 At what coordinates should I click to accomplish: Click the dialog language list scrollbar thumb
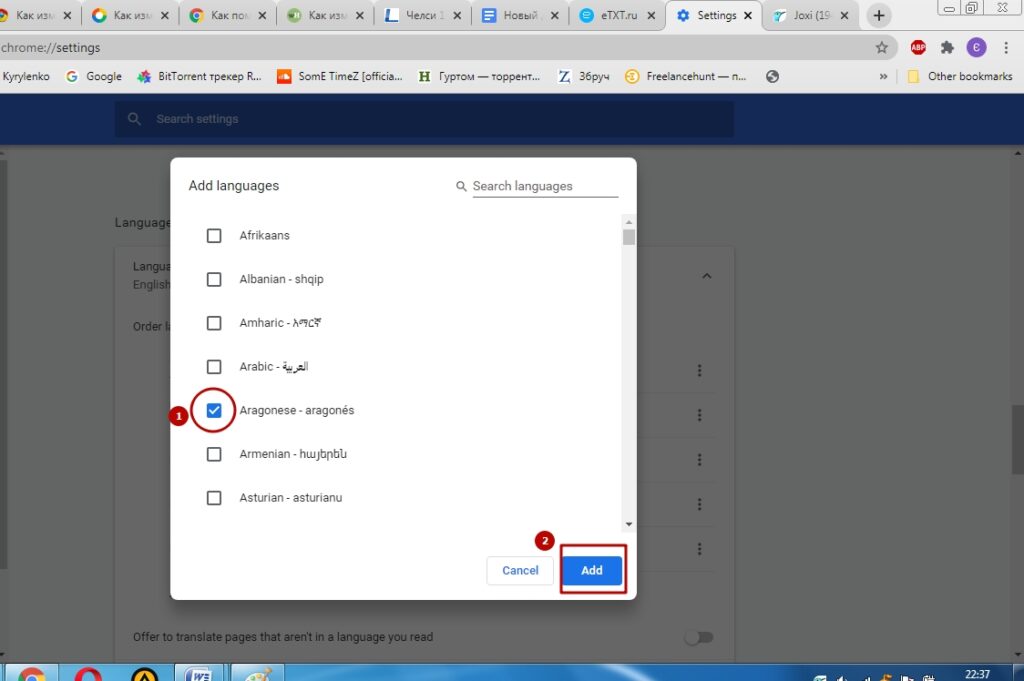coord(629,237)
